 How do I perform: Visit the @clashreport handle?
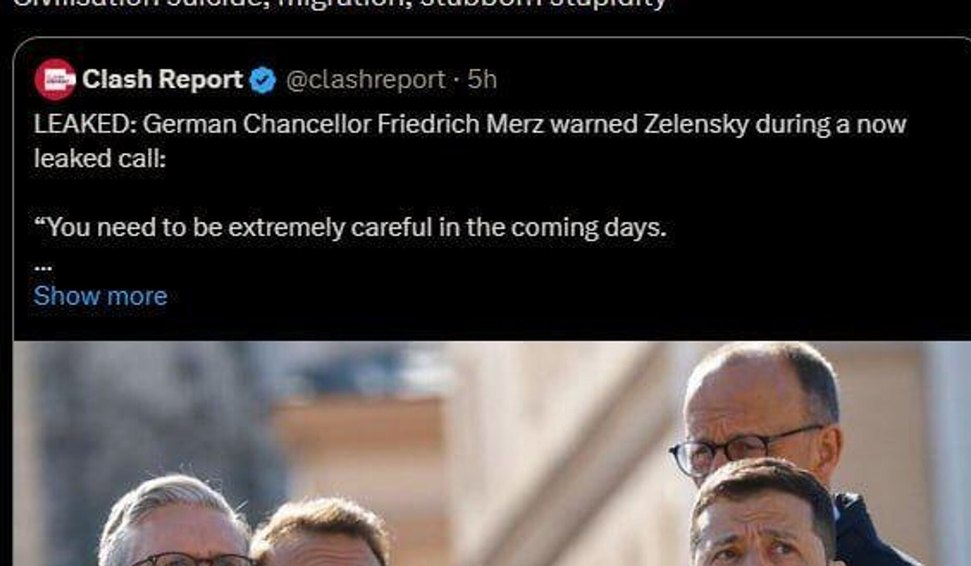365,79
